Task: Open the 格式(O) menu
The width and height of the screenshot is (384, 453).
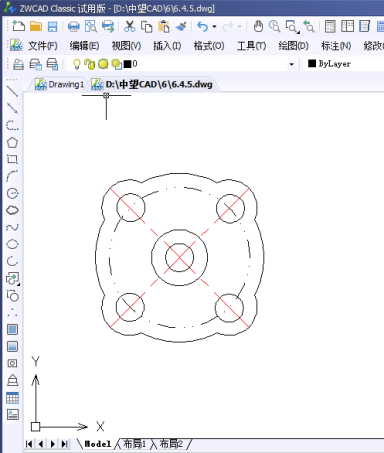Action: pyautogui.click(x=209, y=46)
